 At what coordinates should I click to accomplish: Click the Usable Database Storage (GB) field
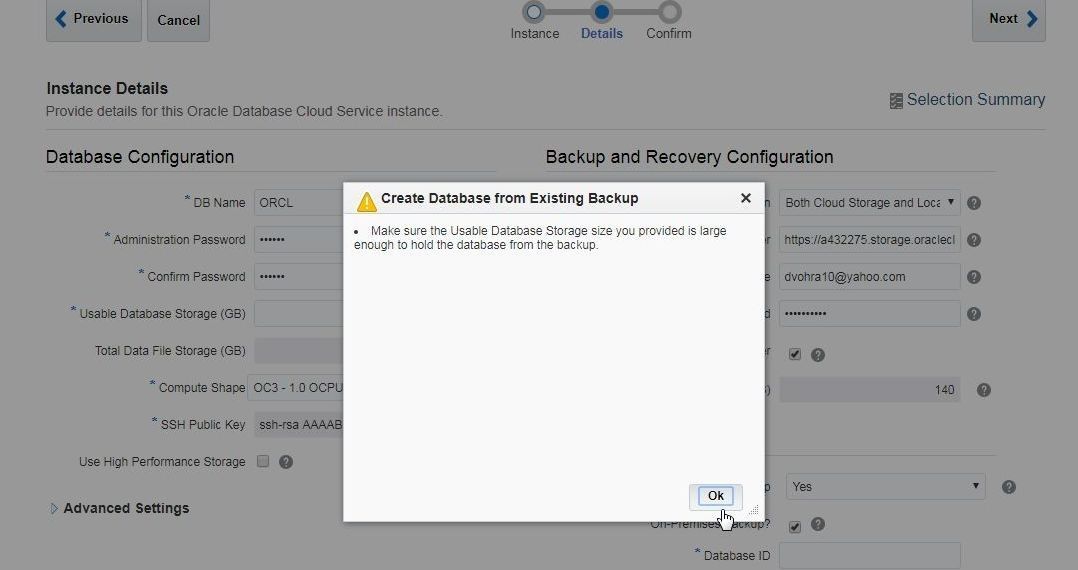(299, 314)
